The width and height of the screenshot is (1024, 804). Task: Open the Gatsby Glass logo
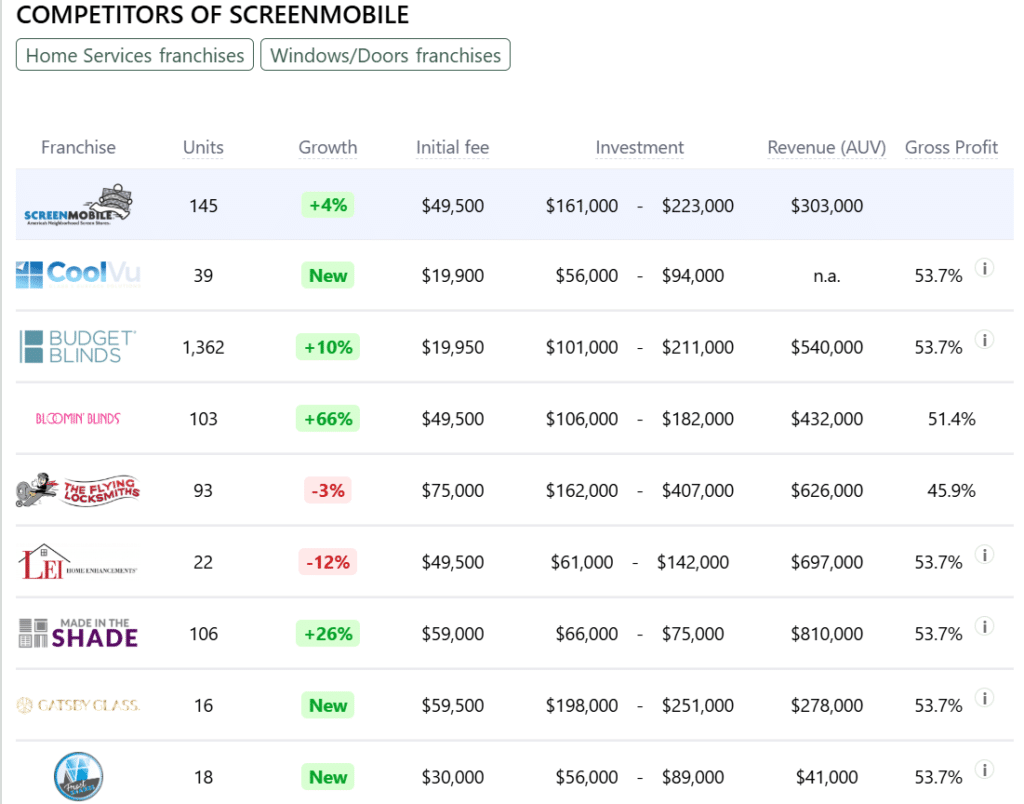[78, 705]
